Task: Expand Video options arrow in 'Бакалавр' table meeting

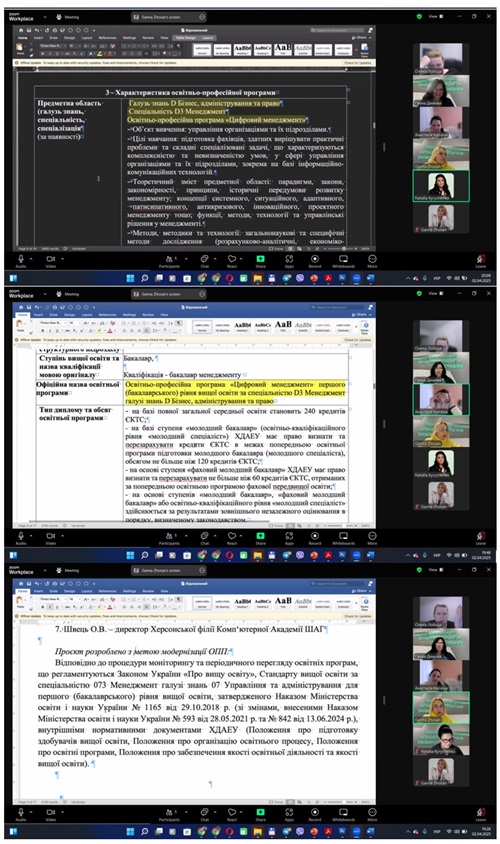Action: 62,534
